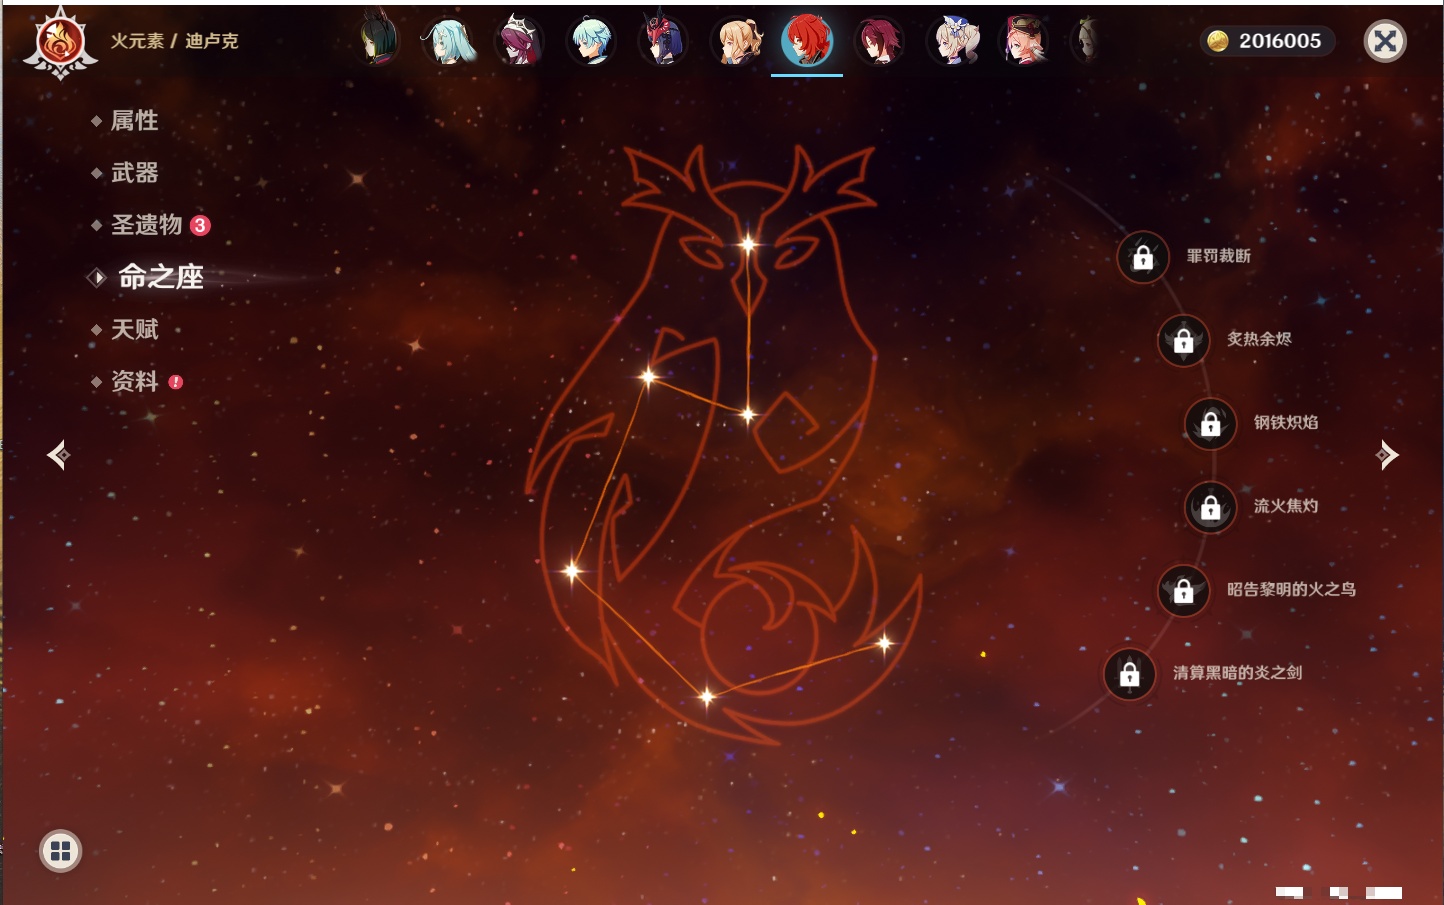This screenshot has width=1444, height=905.
Task: Select the character wearing a red mask
Action: [664, 41]
